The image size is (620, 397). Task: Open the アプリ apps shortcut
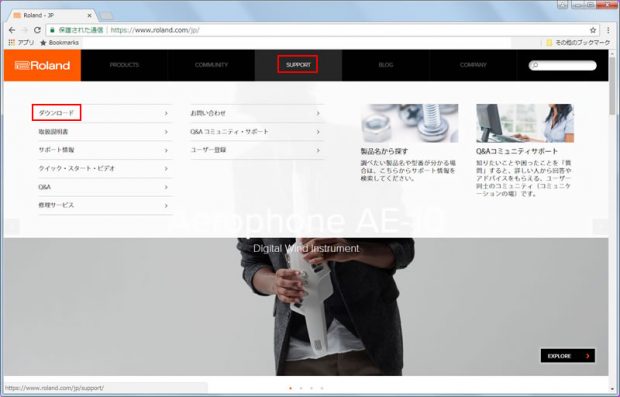[x=21, y=42]
